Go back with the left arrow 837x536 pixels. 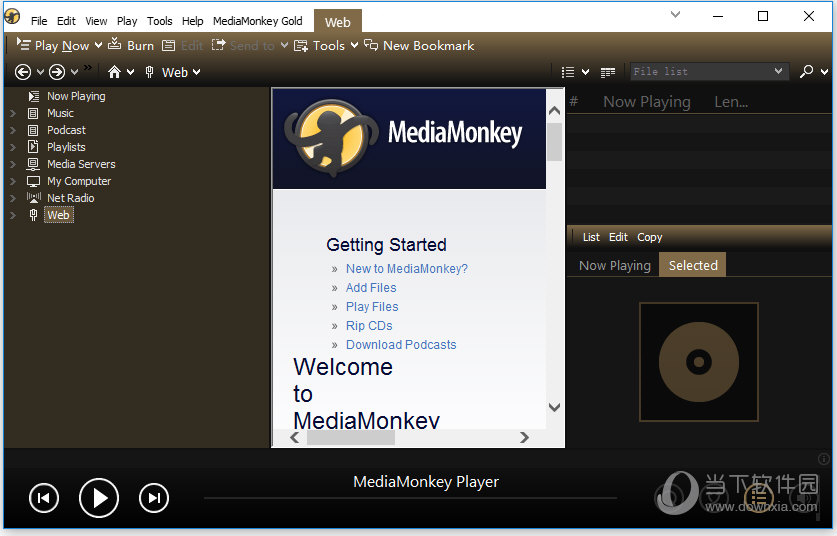[22, 72]
